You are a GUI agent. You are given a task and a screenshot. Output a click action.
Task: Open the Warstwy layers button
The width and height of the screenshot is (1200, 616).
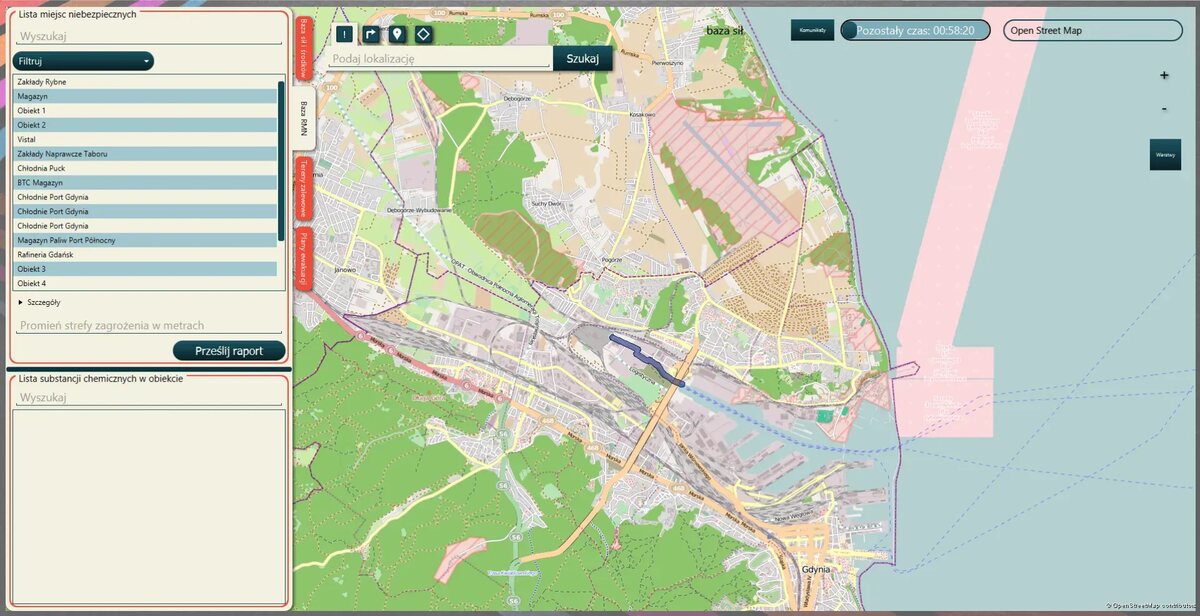(x=1165, y=155)
